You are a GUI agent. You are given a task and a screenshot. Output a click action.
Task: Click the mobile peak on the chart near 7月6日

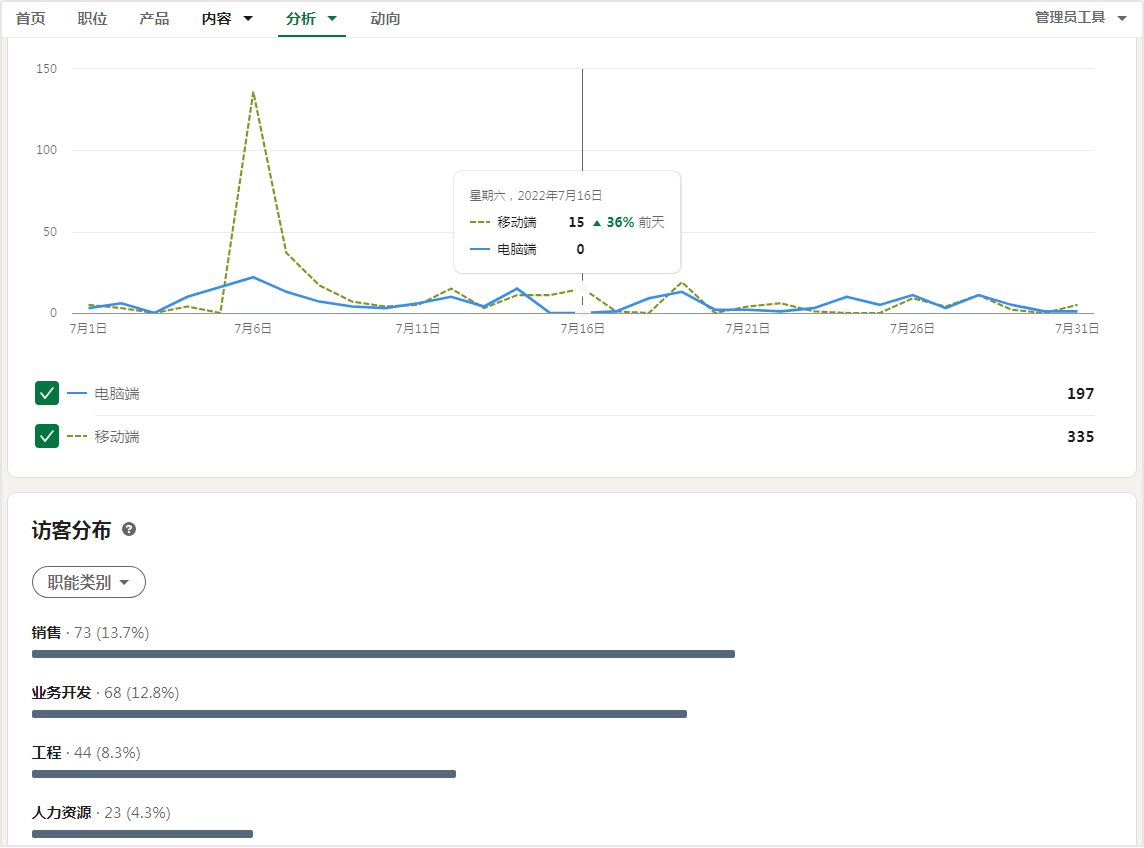pyautogui.click(x=253, y=92)
